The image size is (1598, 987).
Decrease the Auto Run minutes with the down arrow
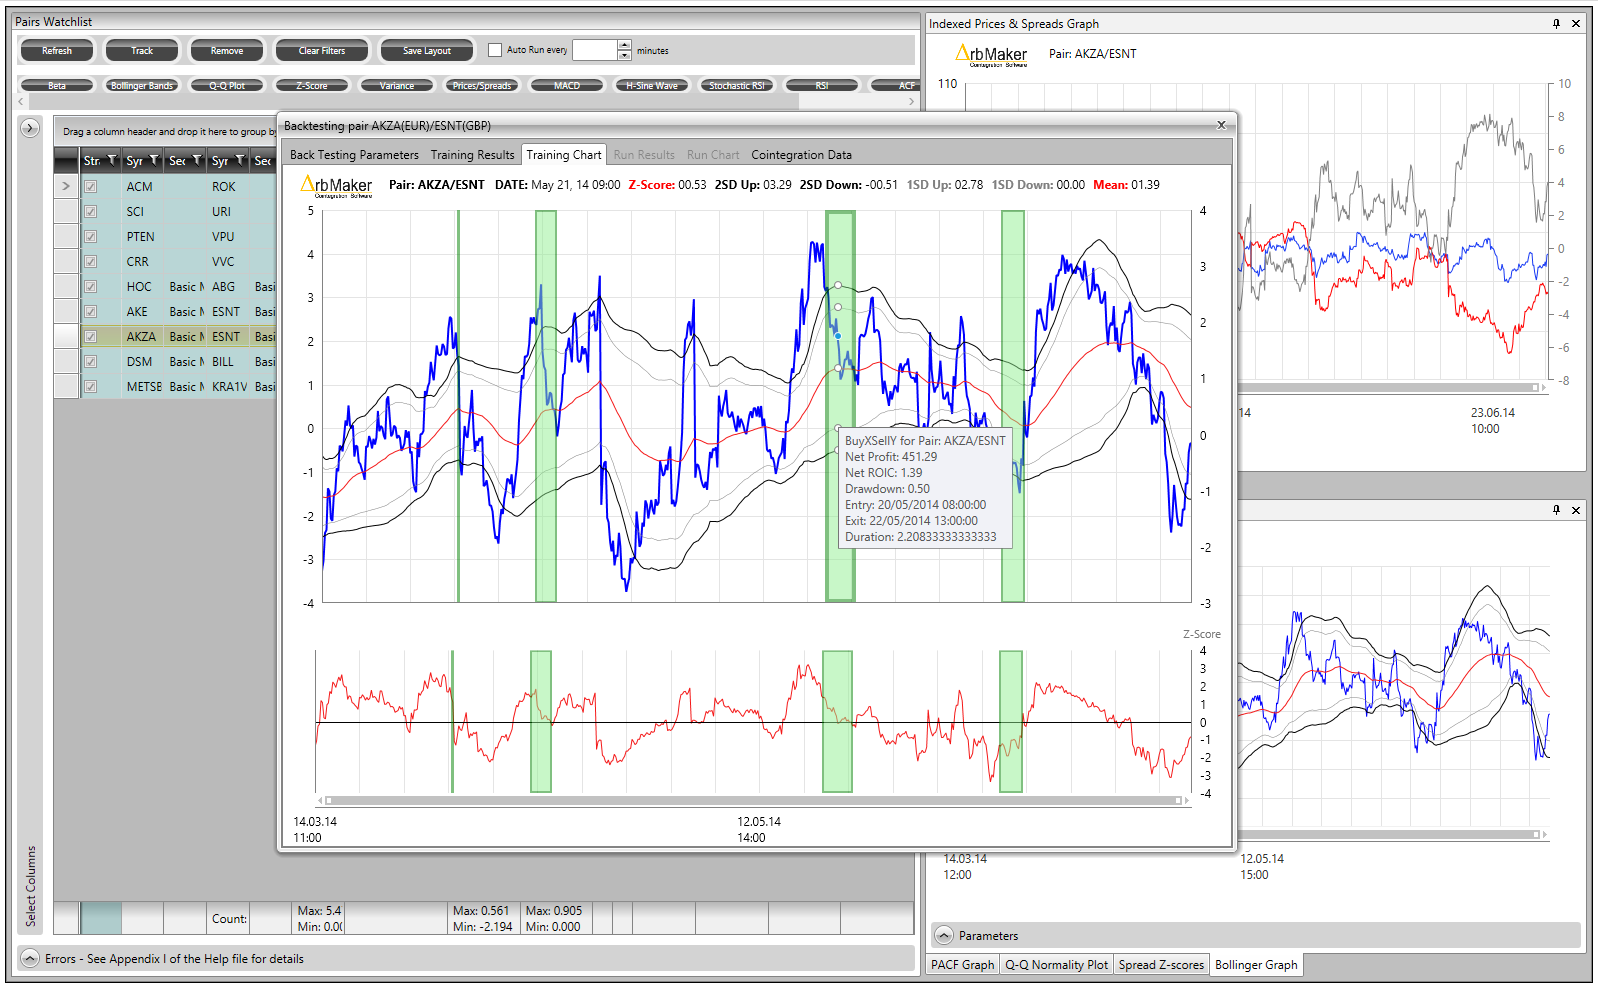pyautogui.click(x=625, y=55)
